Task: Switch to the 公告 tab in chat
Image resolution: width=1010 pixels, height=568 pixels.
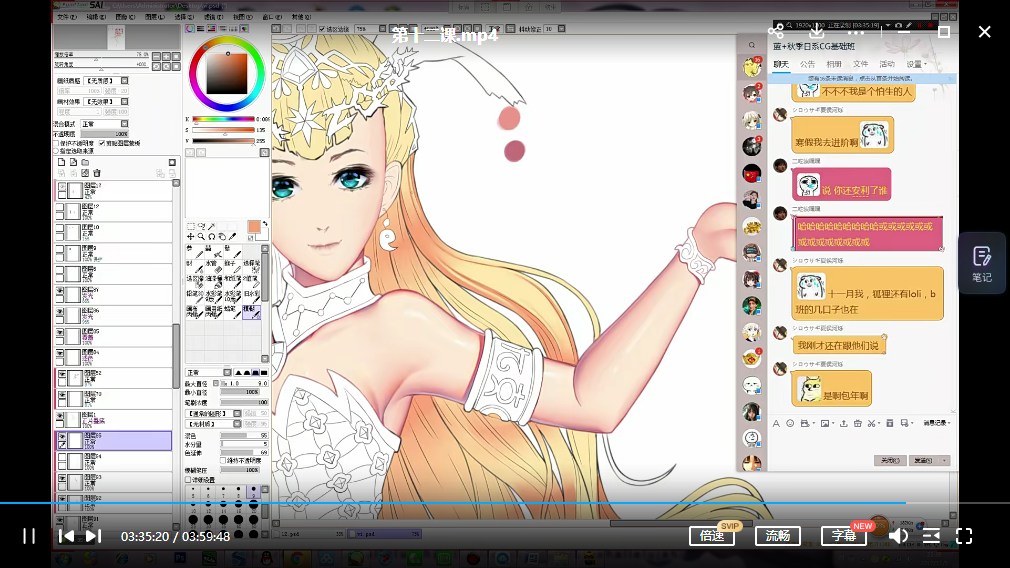Action: (807, 64)
